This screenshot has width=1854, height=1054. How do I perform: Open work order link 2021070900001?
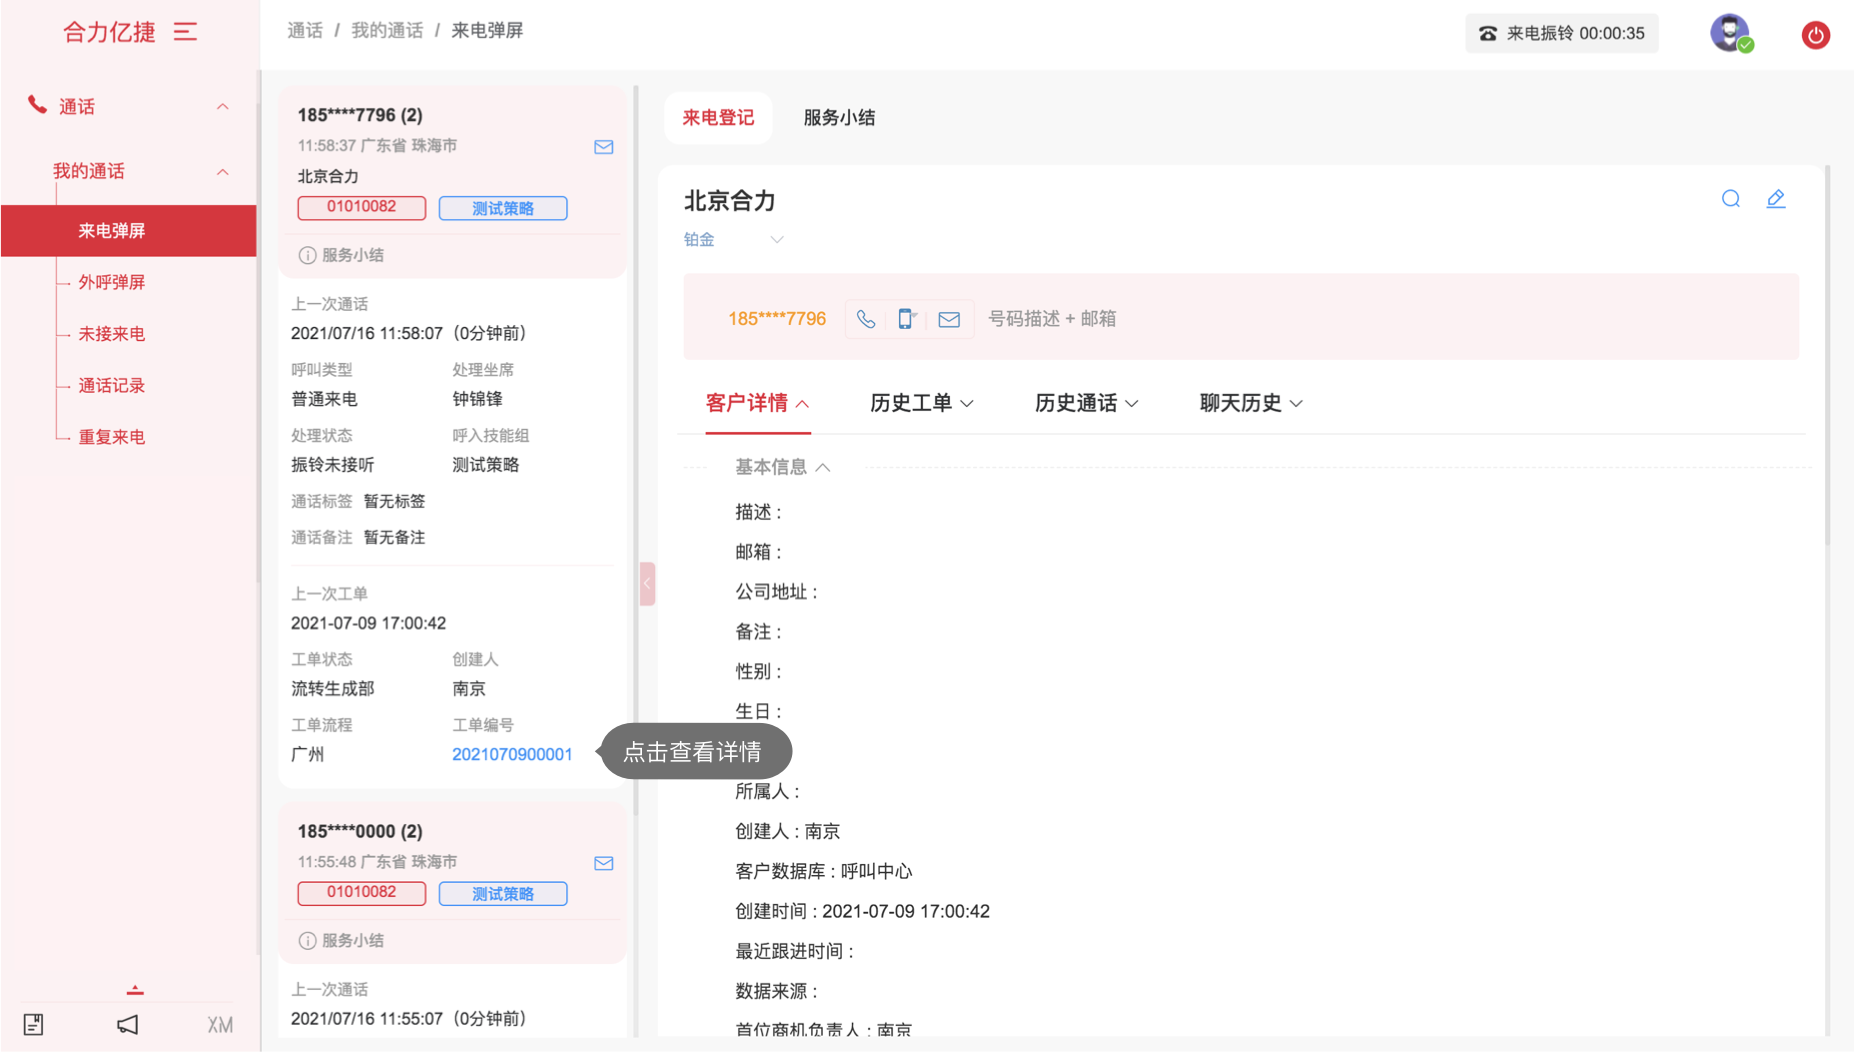[512, 754]
